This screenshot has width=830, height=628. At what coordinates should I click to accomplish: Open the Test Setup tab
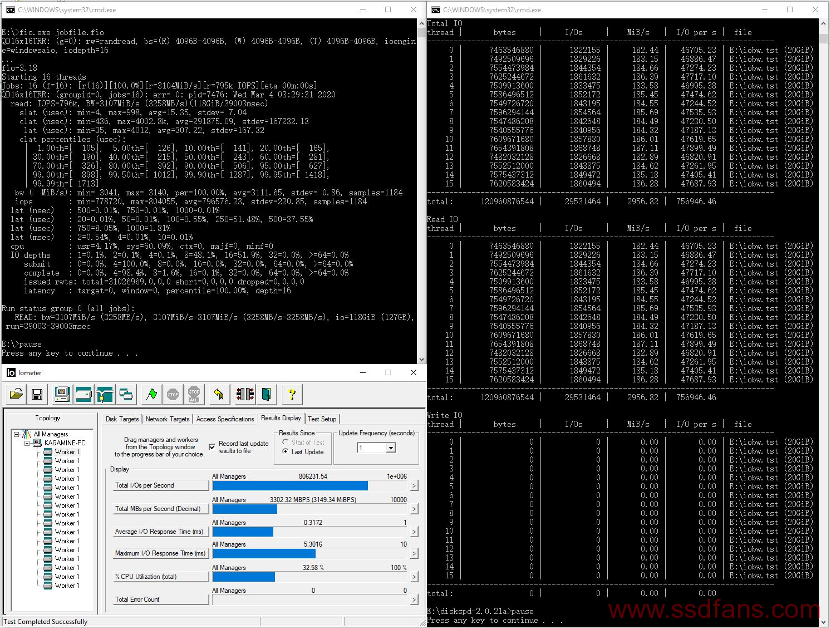(322, 419)
